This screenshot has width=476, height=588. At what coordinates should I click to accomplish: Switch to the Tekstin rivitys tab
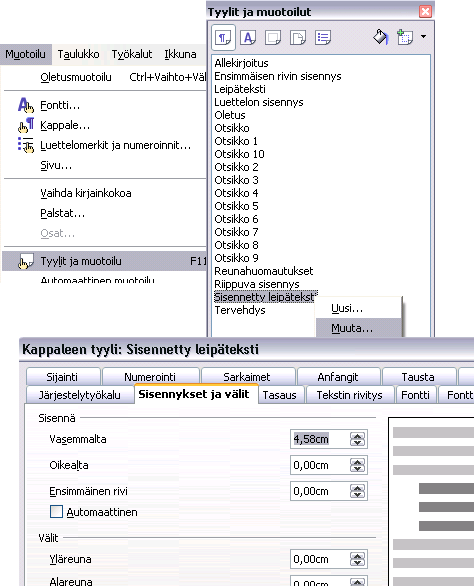(x=350, y=395)
